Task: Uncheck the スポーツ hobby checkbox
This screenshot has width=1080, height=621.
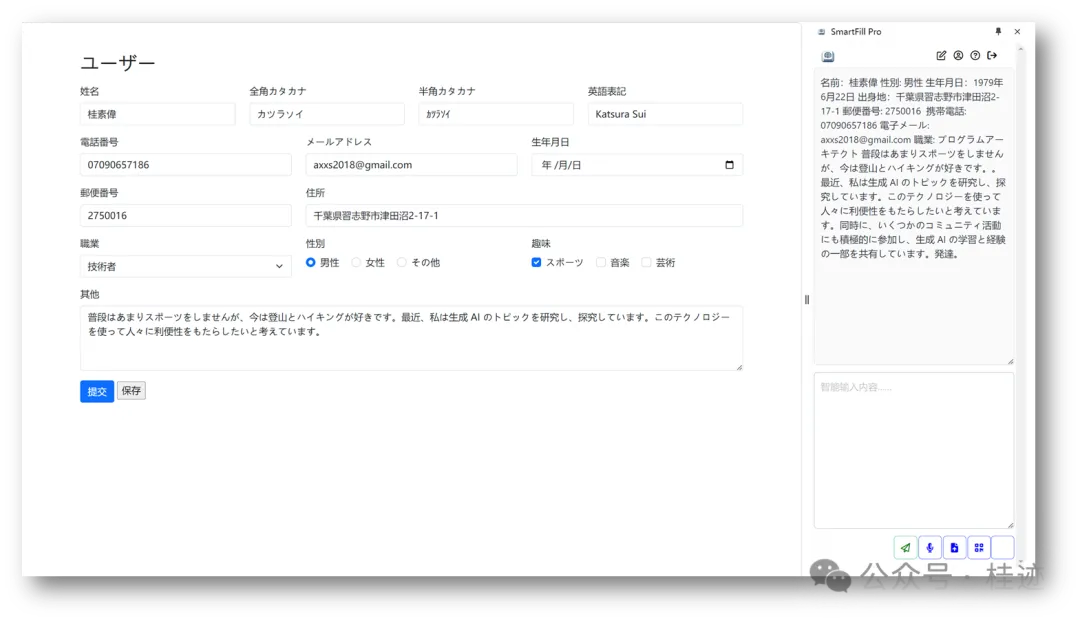Action: [x=536, y=262]
